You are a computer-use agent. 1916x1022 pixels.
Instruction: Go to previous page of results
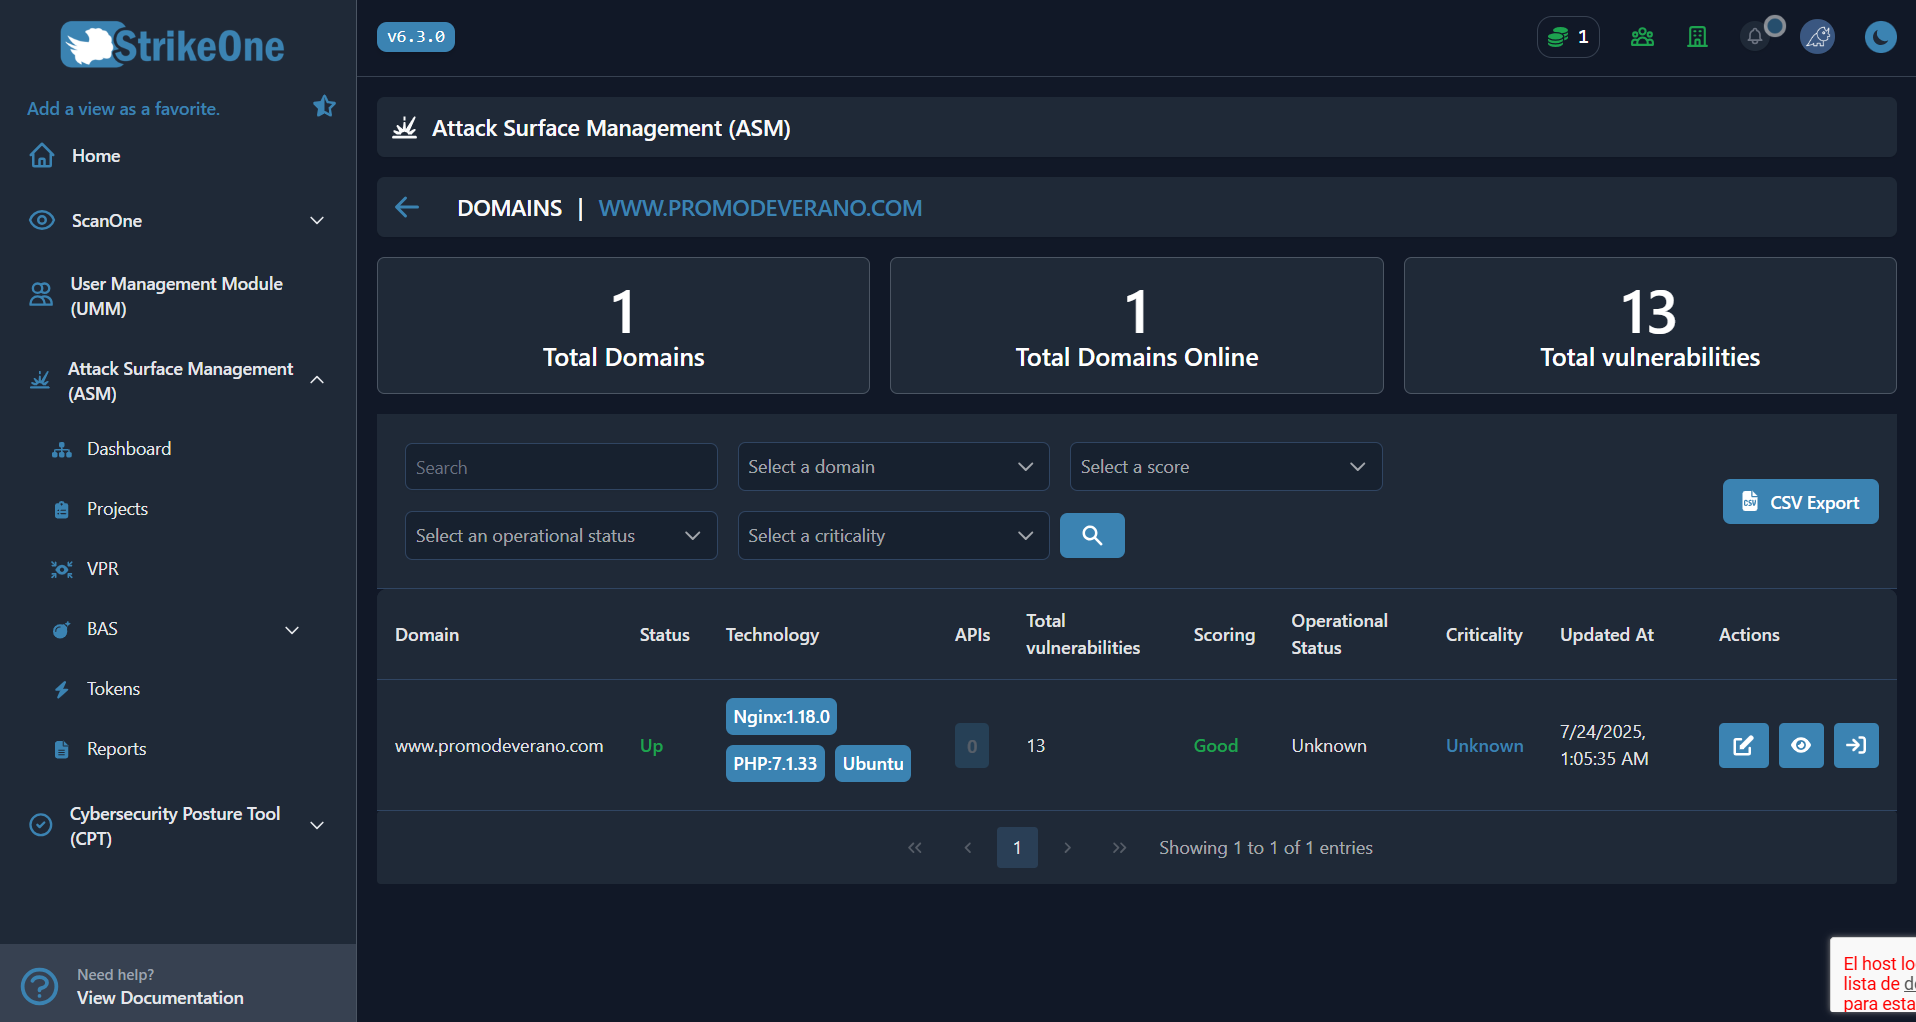pos(968,848)
